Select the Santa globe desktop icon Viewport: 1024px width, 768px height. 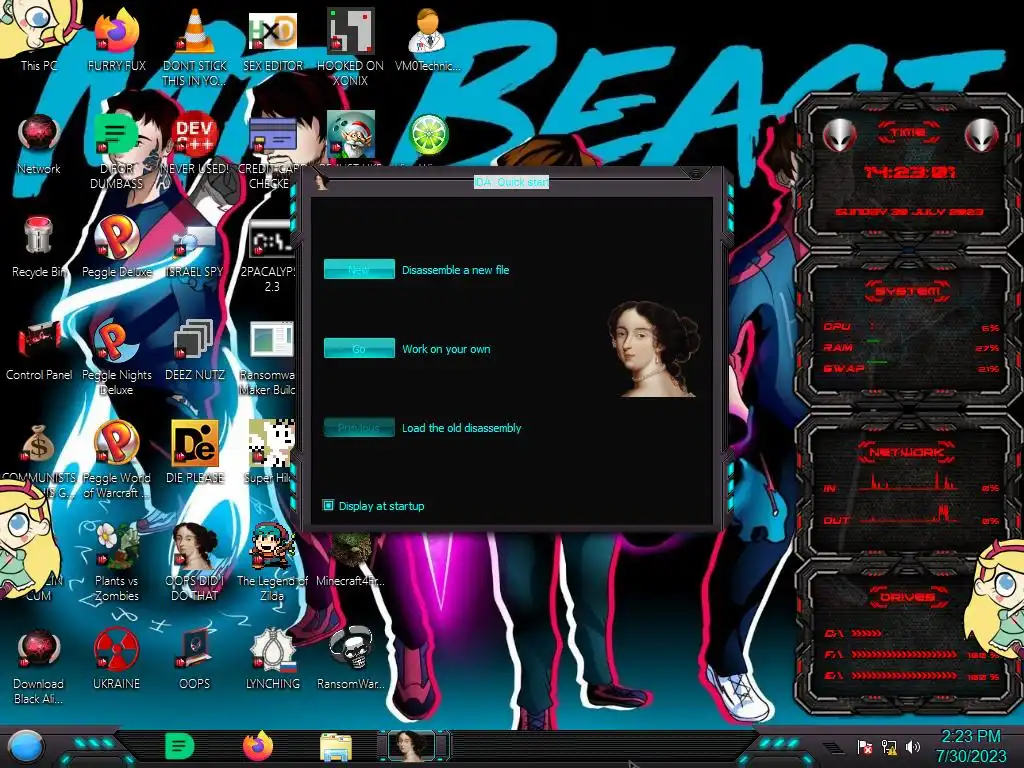(351, 135)
